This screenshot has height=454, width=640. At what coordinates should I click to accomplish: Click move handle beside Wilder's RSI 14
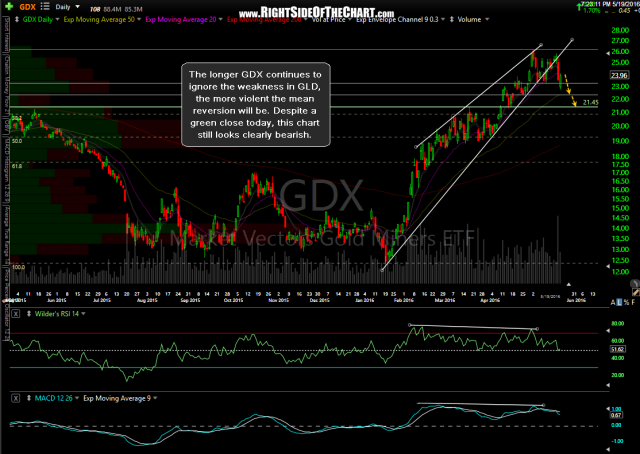tap(29, 314)
